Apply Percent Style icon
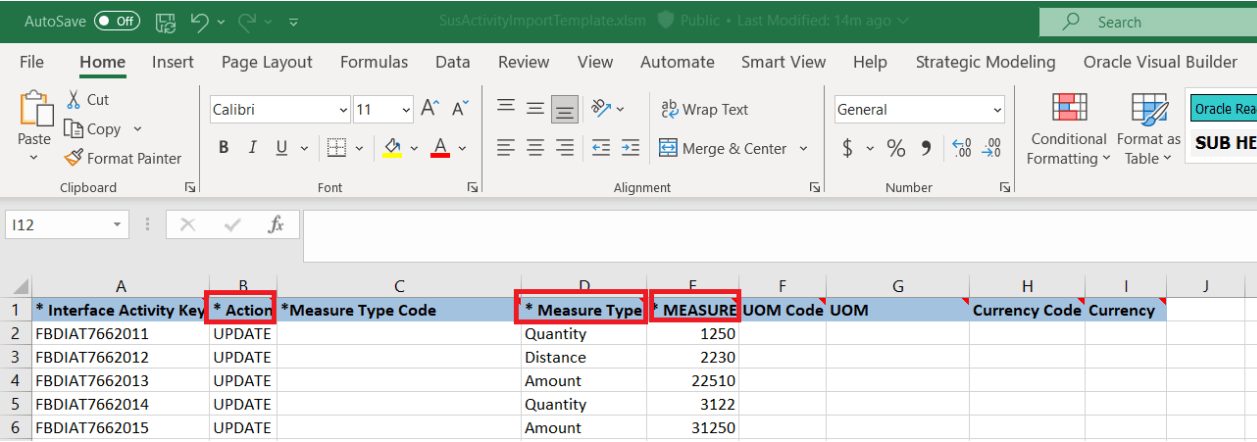This screenshot has width=1257, height=442. (x=896, y=148)
